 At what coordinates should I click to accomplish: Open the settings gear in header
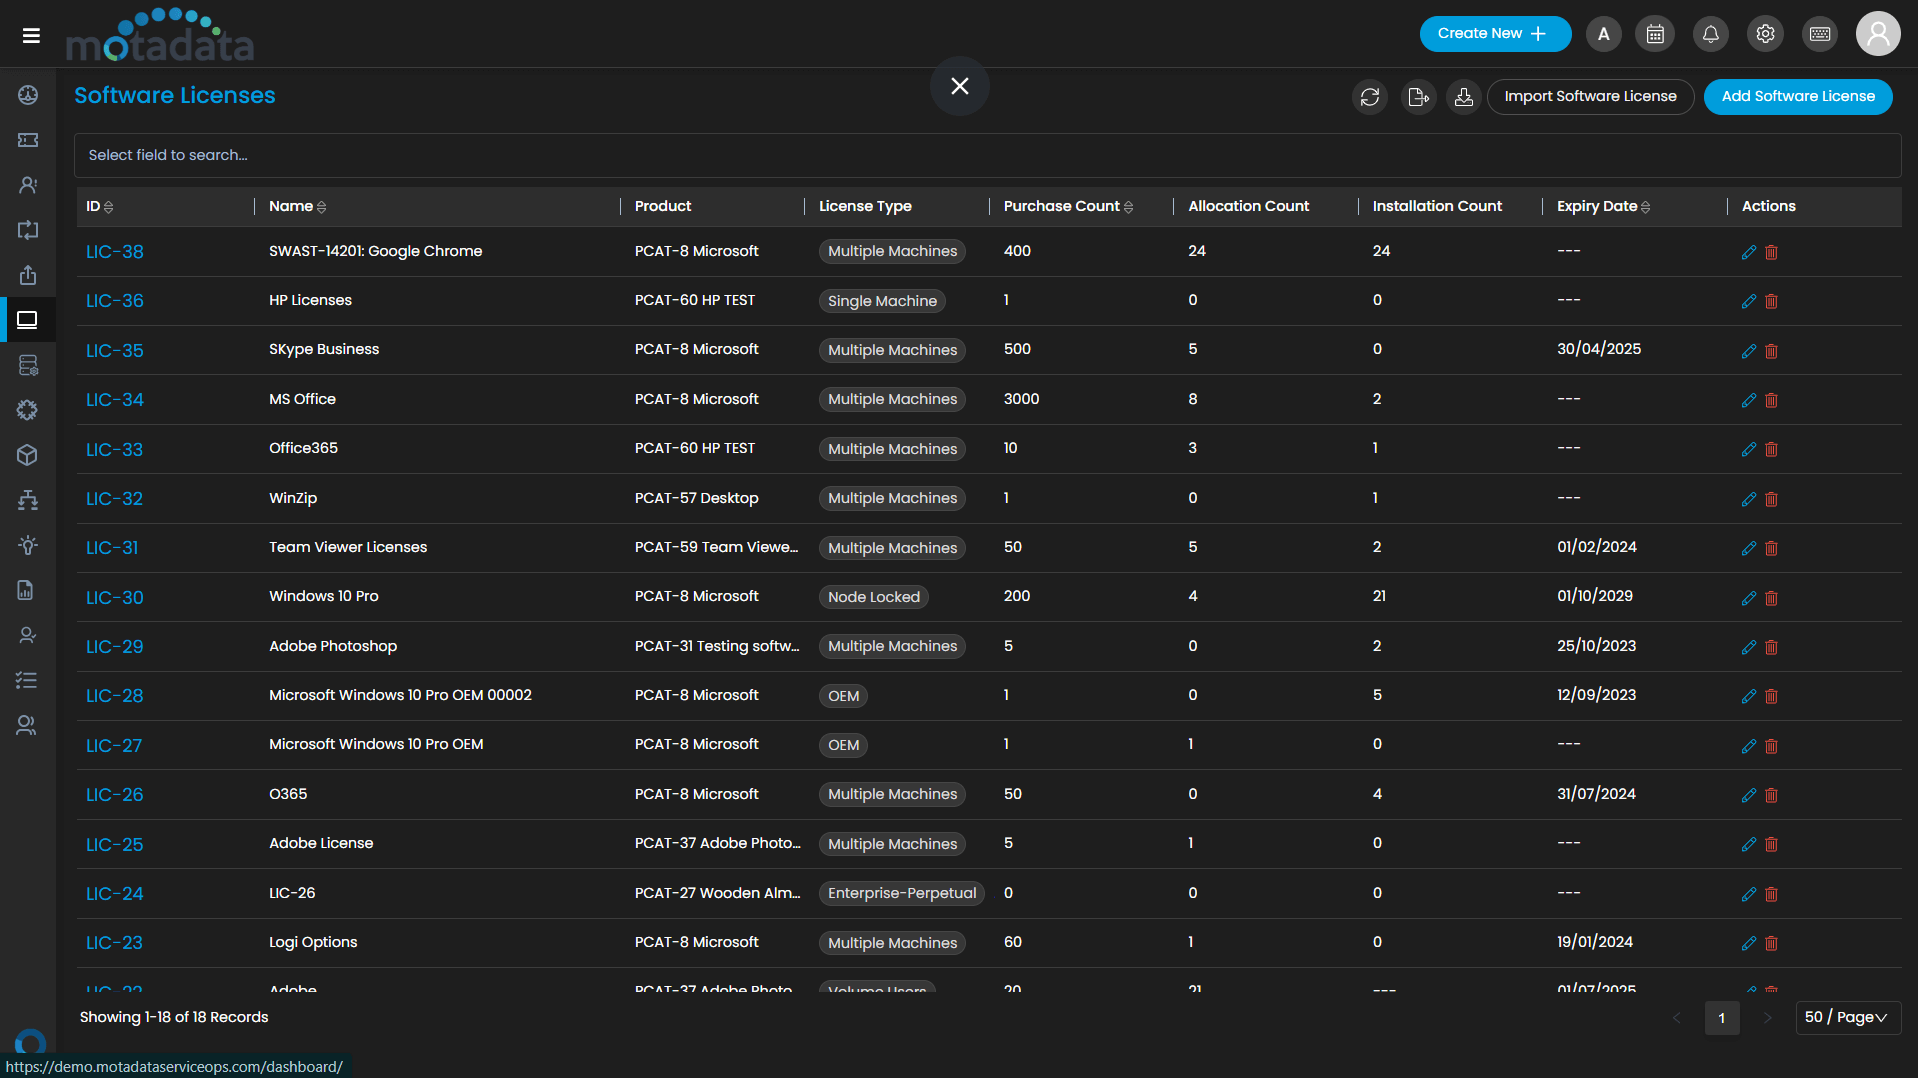(1765, 34)
